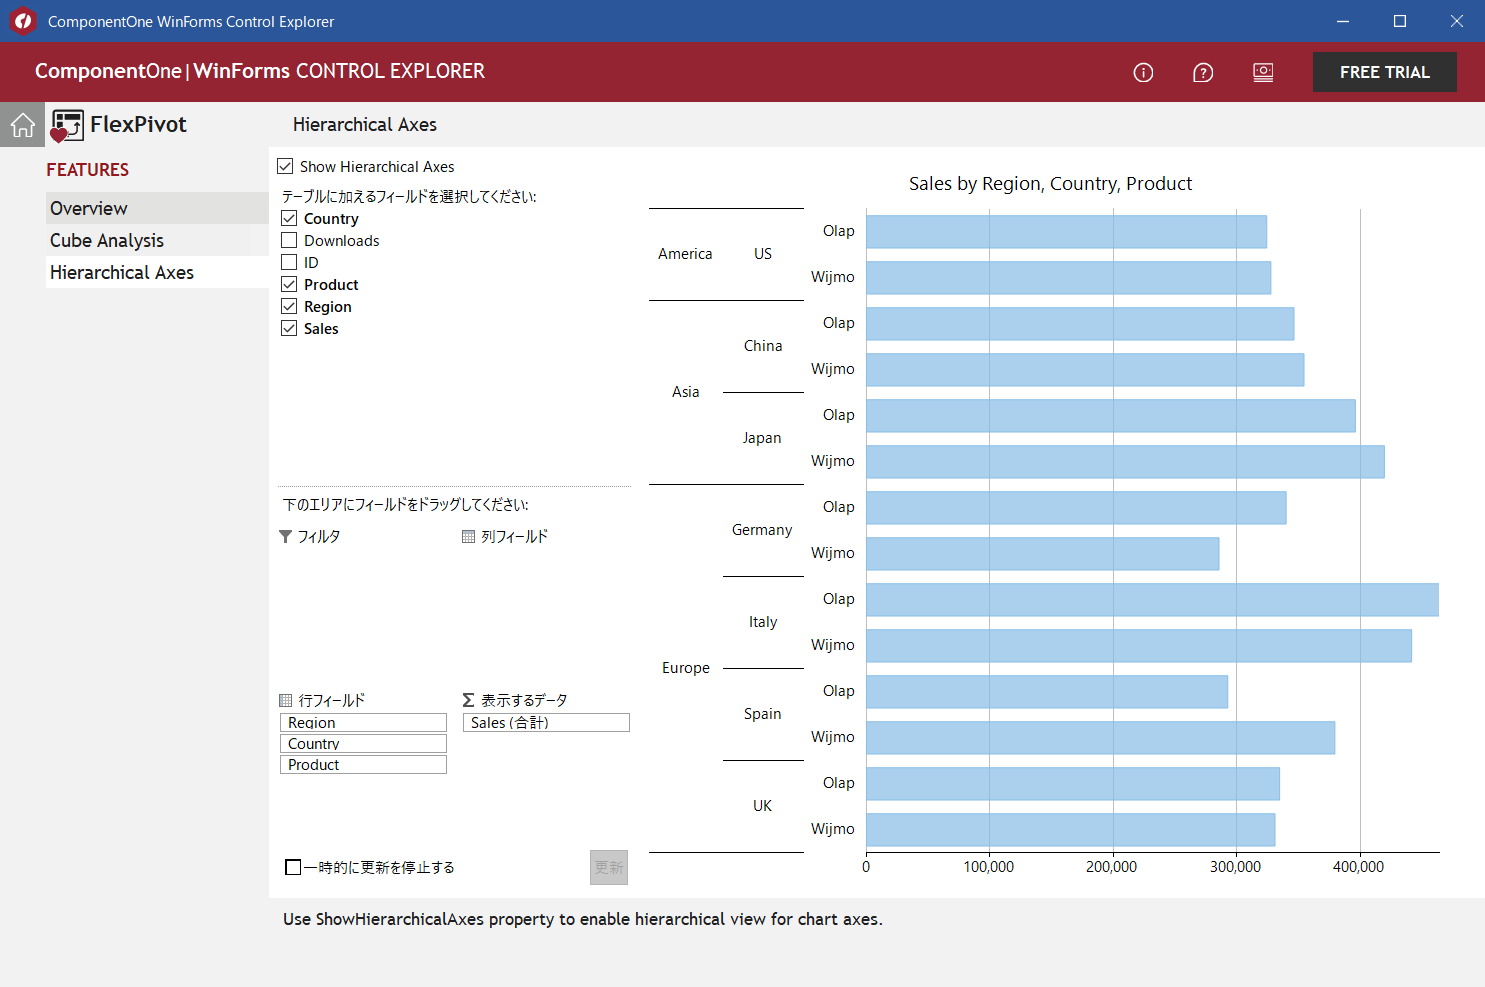Image resolution: width=1485 pixels, height=987 pixels.
Task: Open the Overview feature page
Action: pos(157,208)
